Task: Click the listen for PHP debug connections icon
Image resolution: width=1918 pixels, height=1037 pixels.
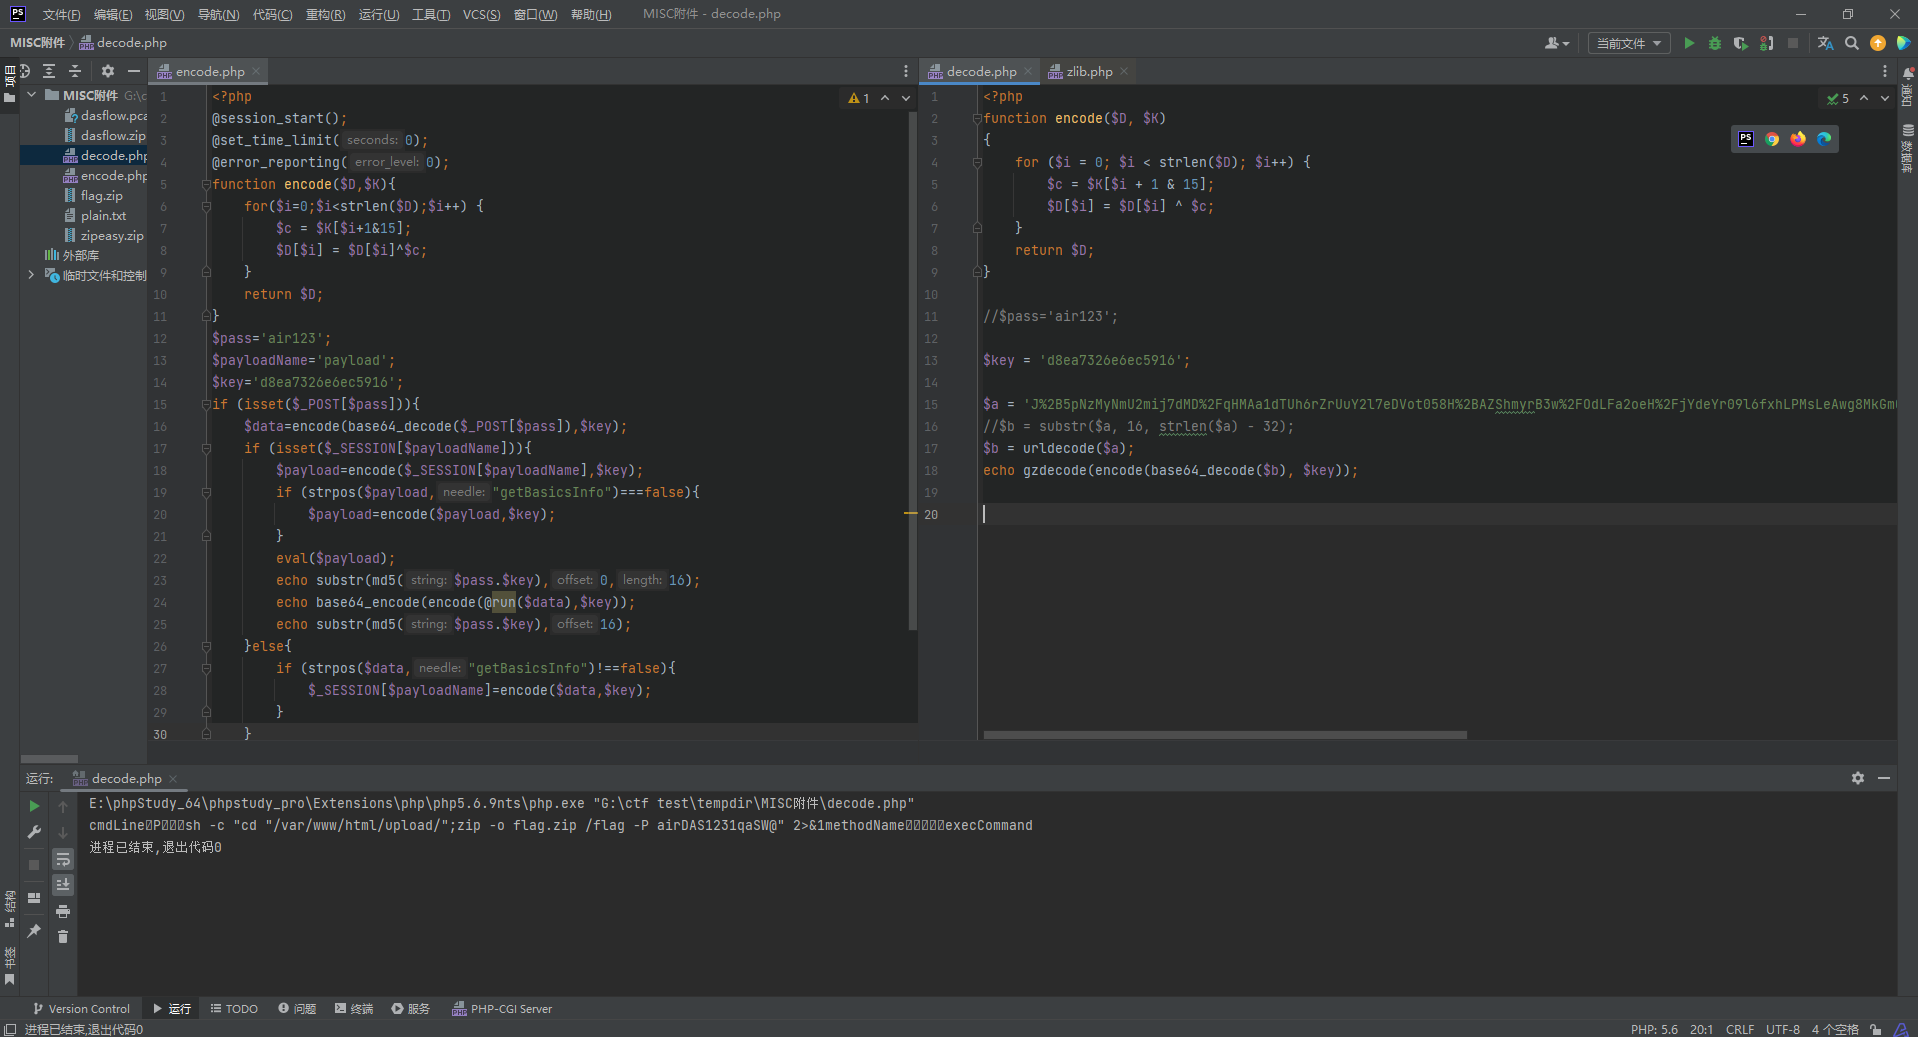Action: pyautogui.click(x=1767, y=43)
